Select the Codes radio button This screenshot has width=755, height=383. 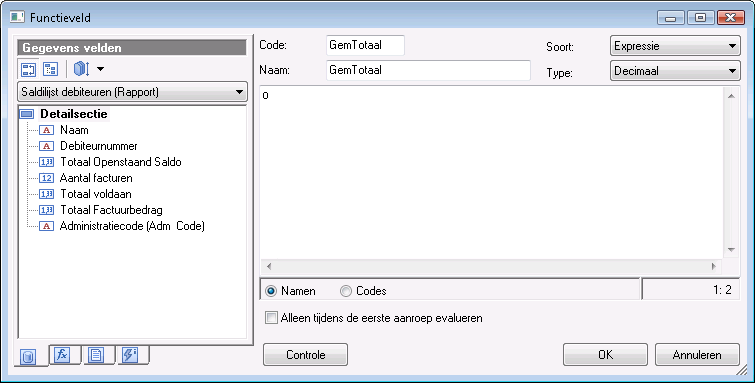[x=346, y=291]
